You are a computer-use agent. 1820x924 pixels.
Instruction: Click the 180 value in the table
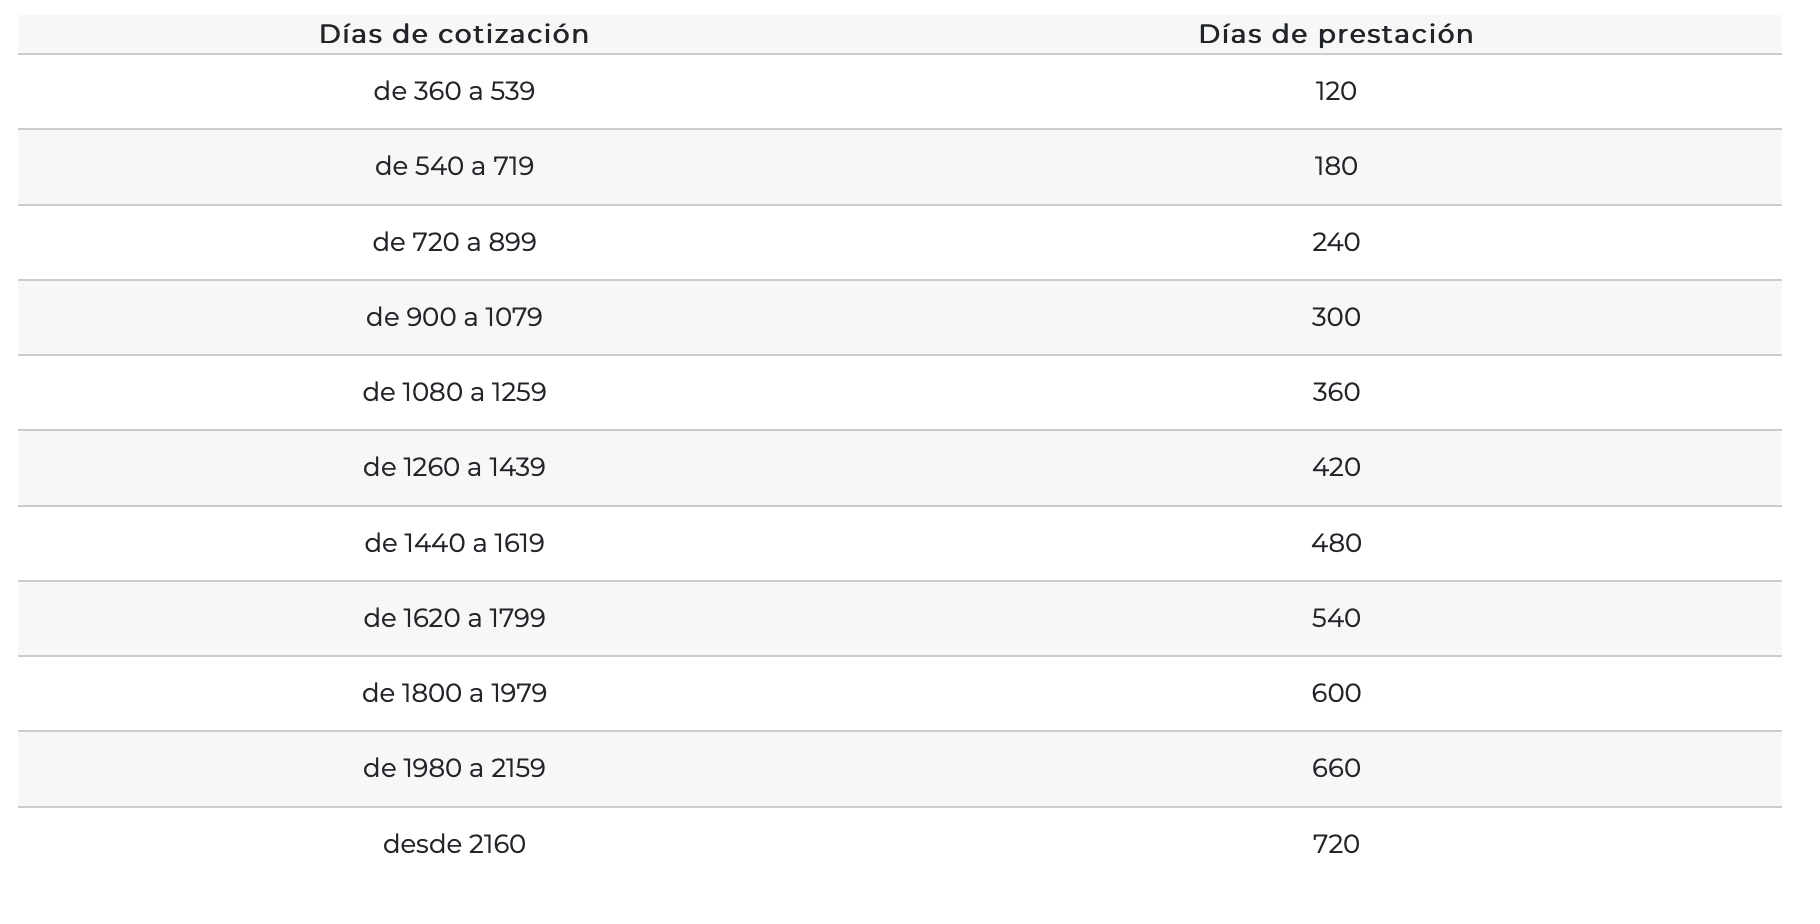[1335, 166]
